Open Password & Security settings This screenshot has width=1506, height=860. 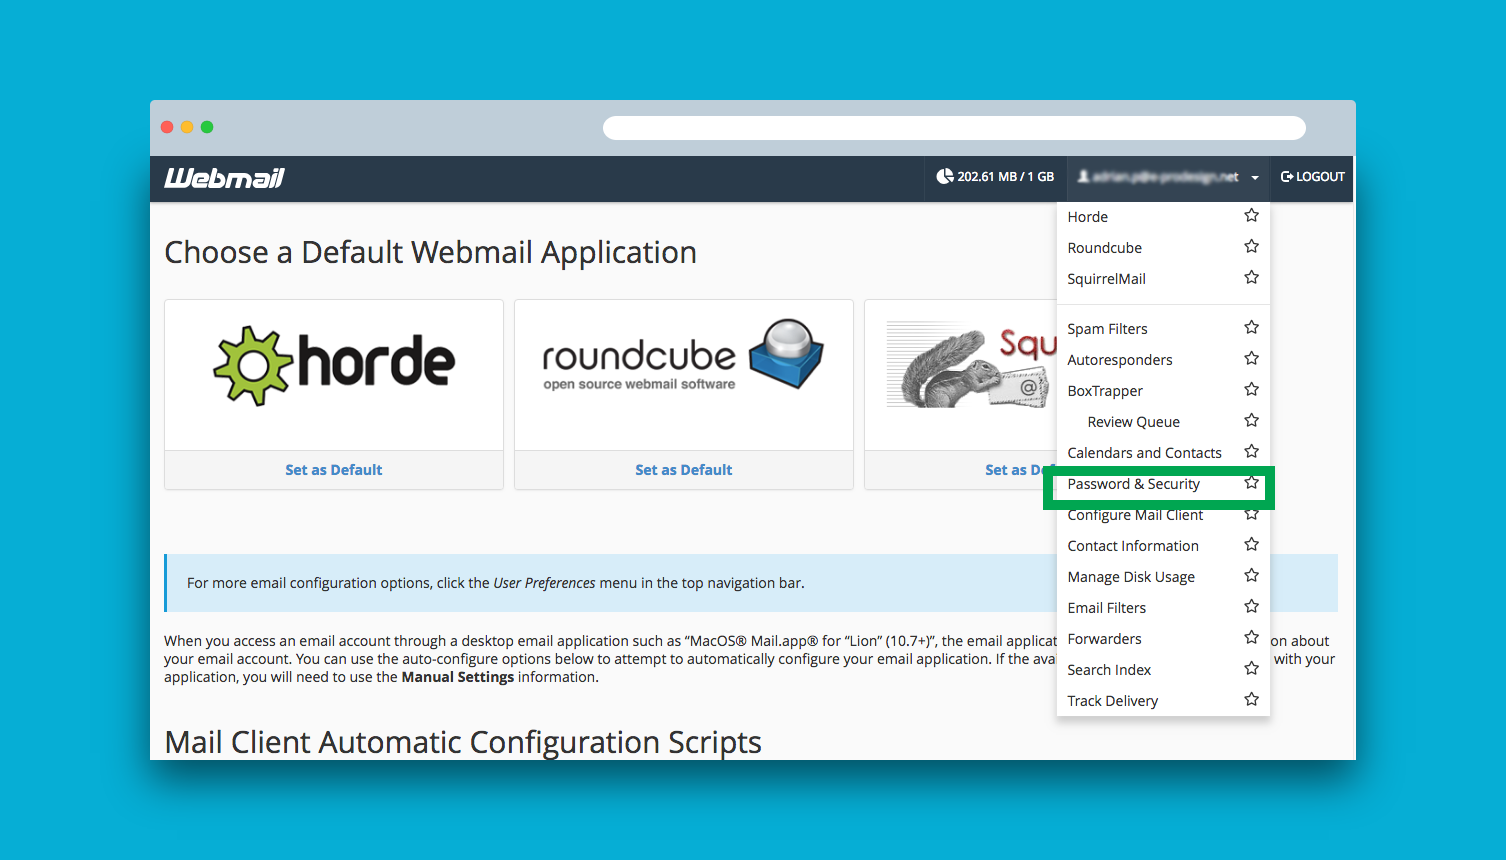point(1133,484)
